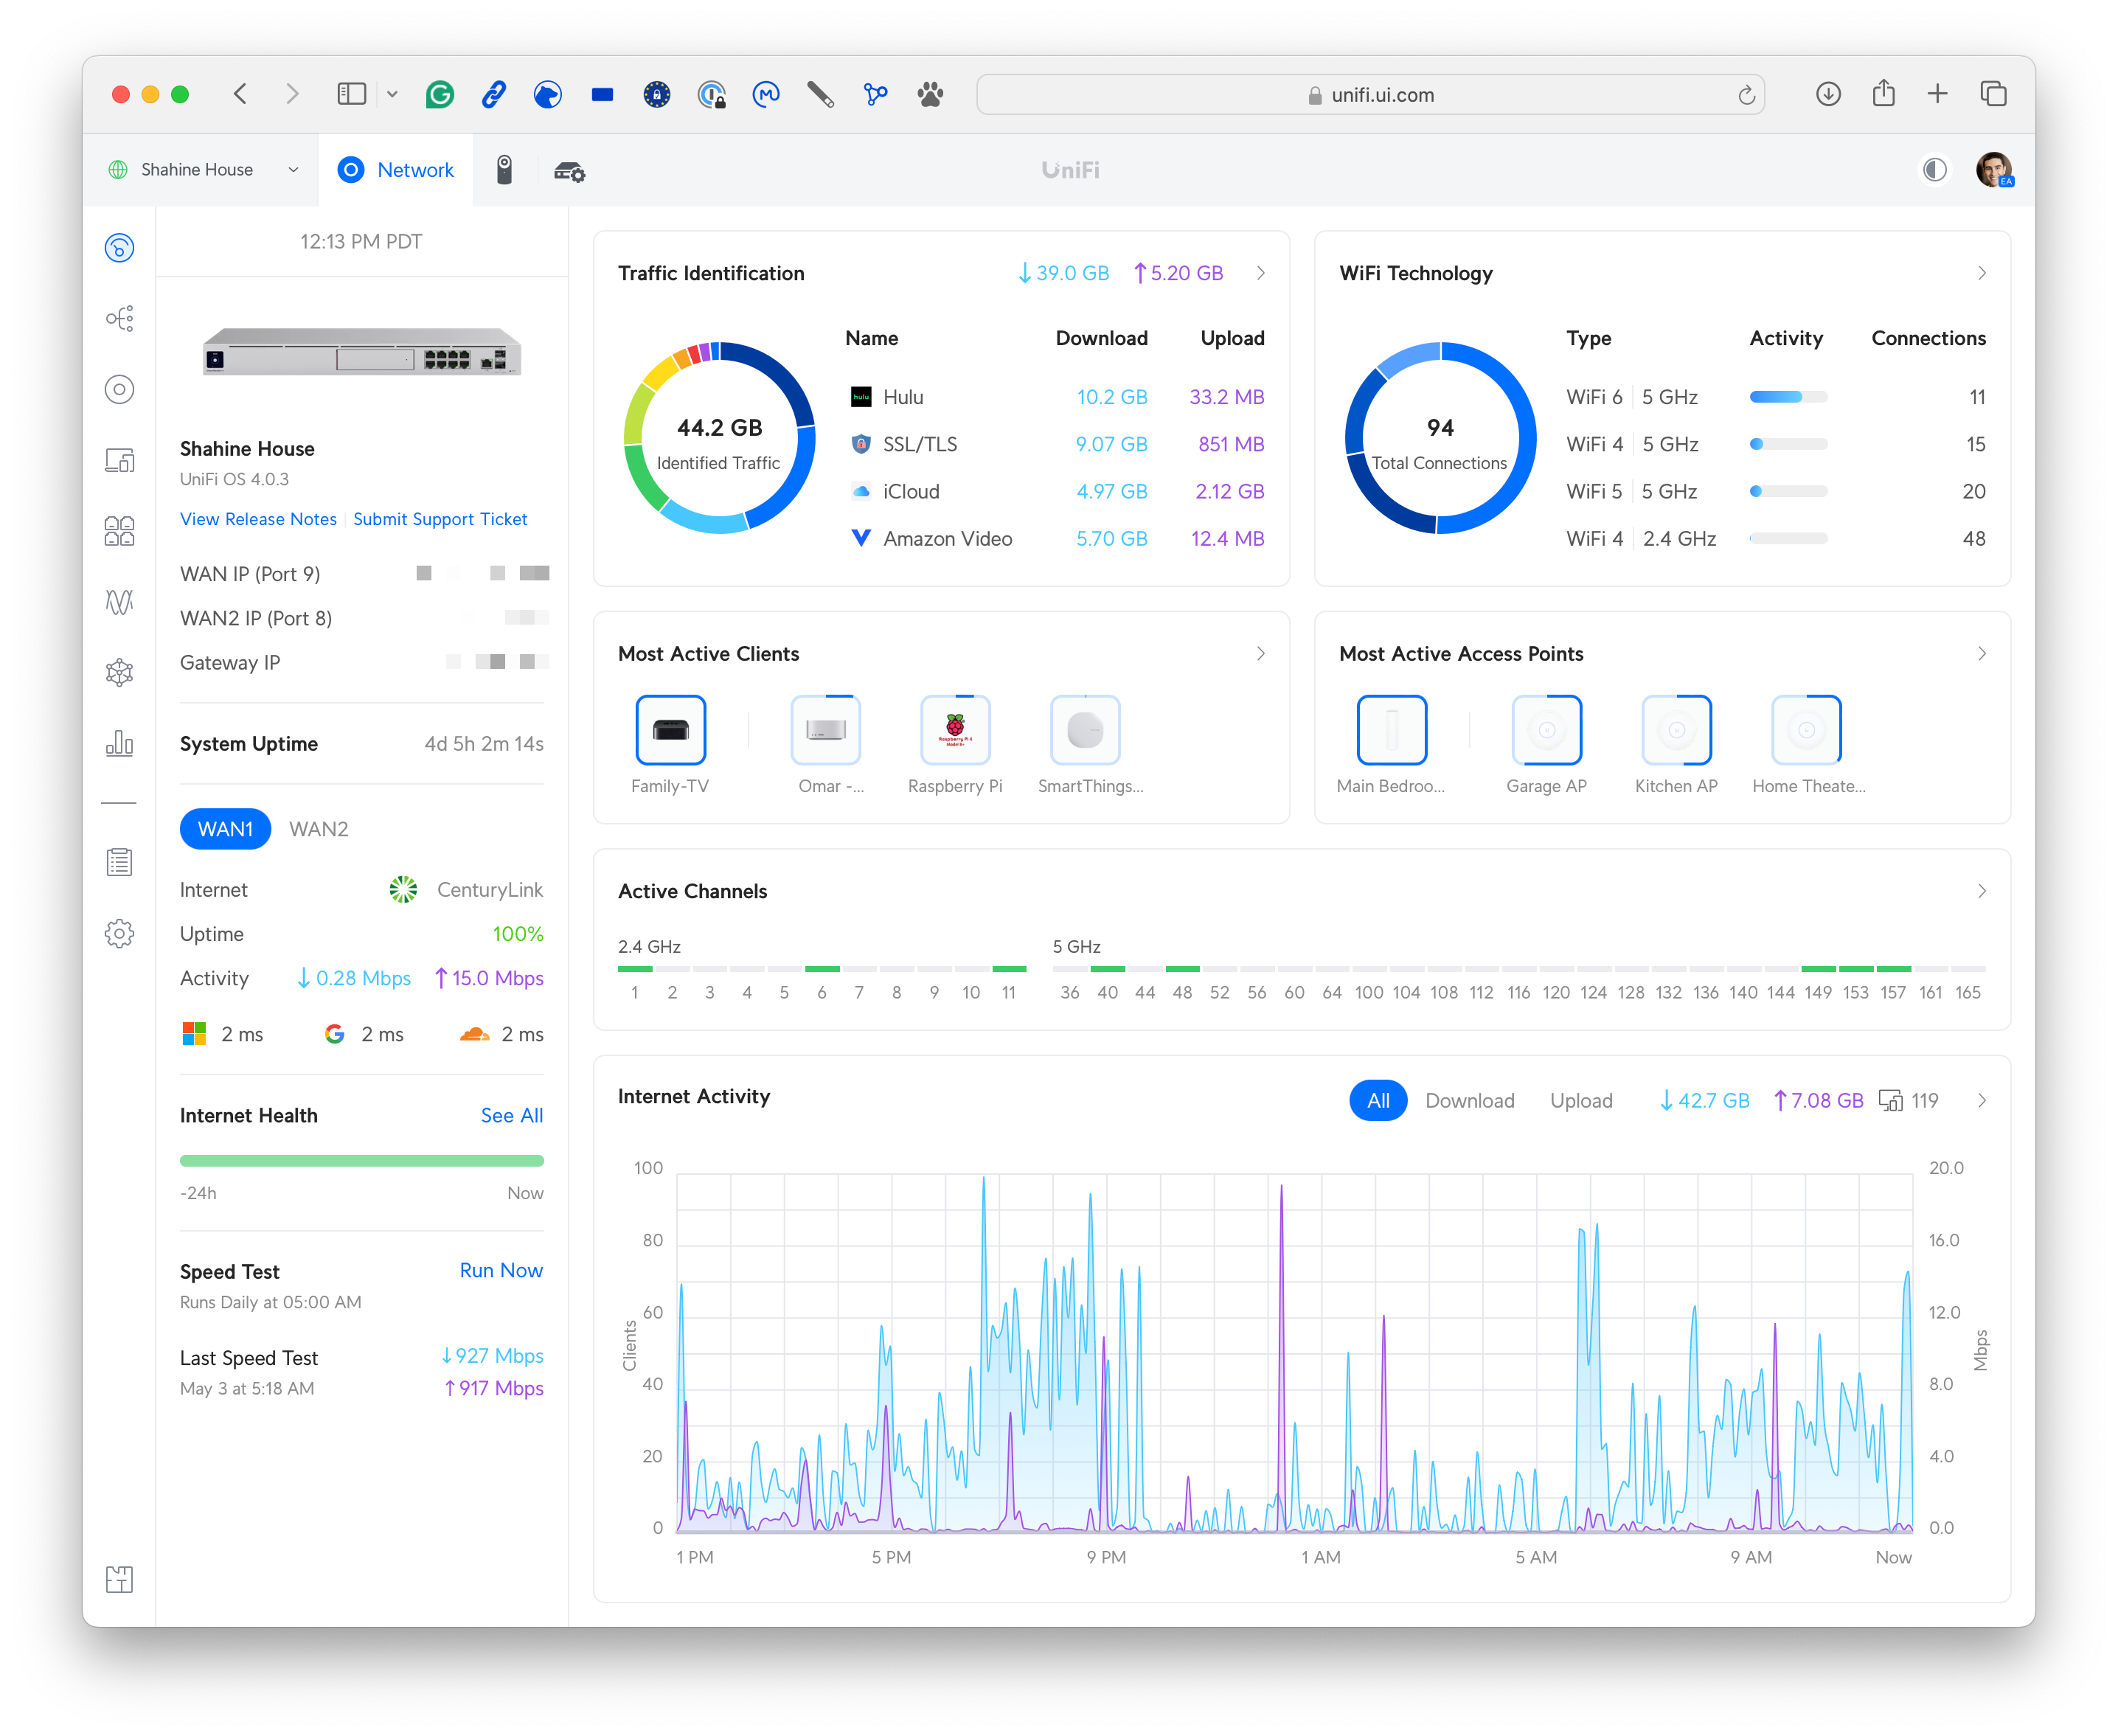Expand the Active Channels panel chevron
Viewport: 2118px width, 1736px height.
point(1981,891)
